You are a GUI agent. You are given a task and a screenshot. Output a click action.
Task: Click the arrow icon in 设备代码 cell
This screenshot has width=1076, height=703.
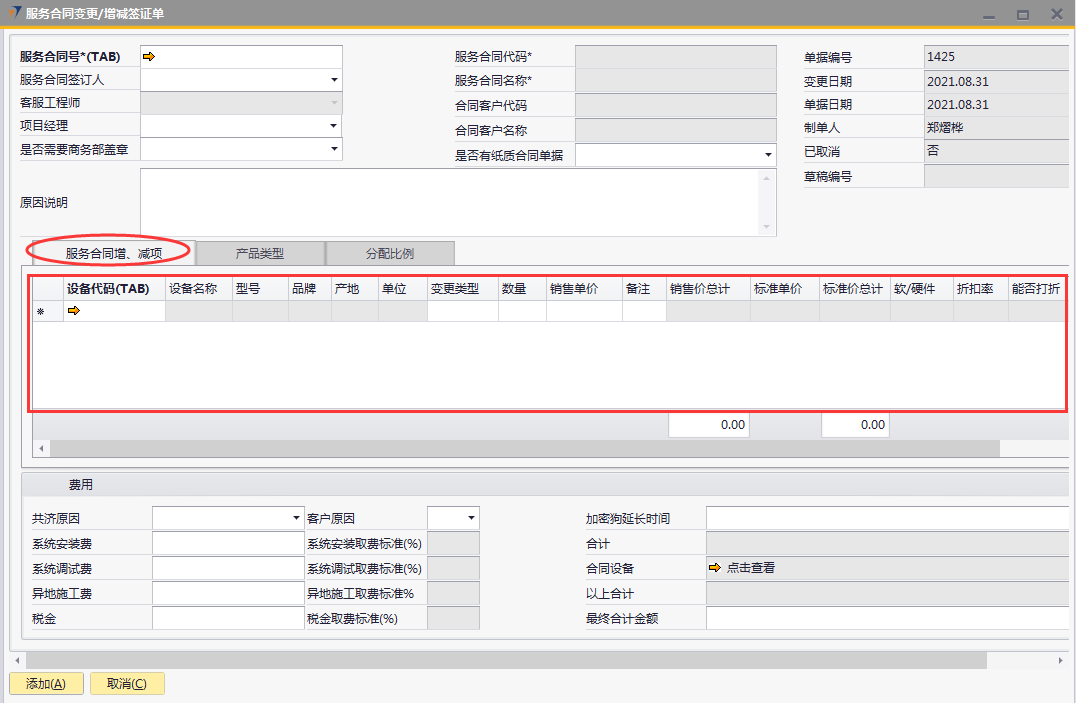[73, 311]
